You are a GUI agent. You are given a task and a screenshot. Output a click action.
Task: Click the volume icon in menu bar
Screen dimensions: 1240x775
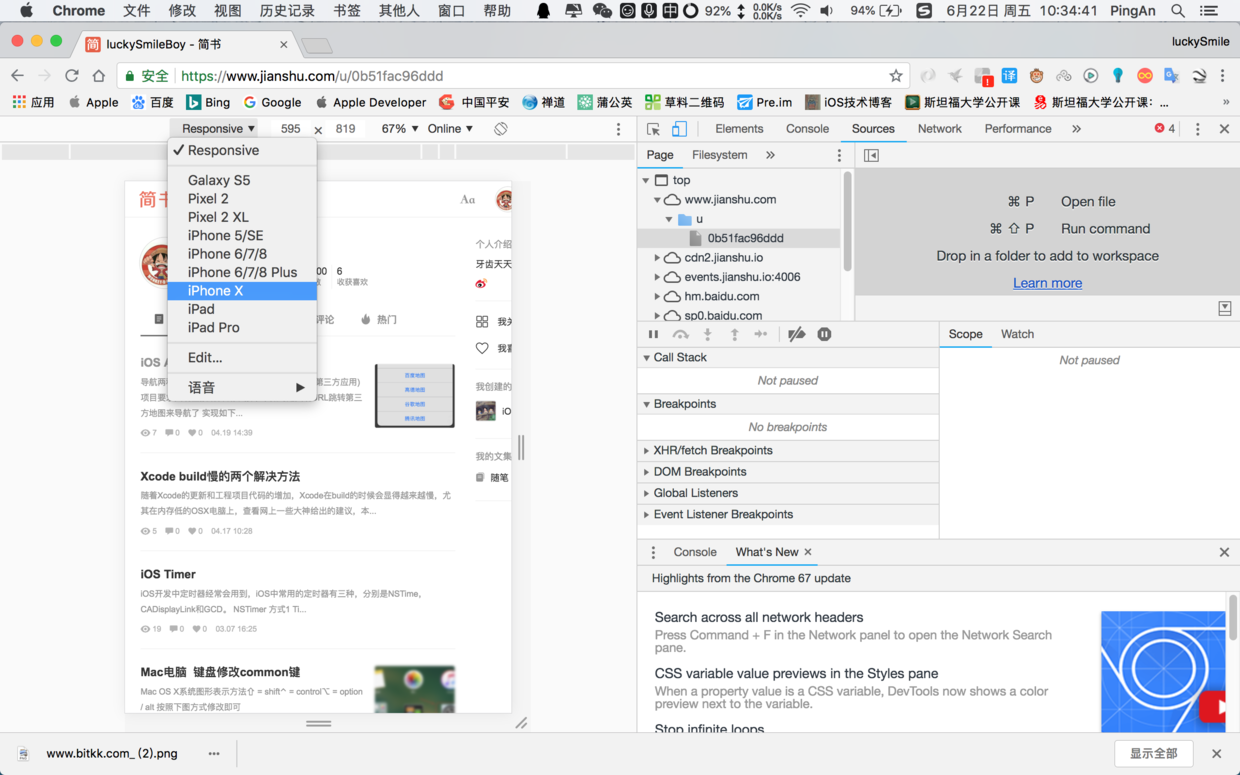[x=827, y=11]
